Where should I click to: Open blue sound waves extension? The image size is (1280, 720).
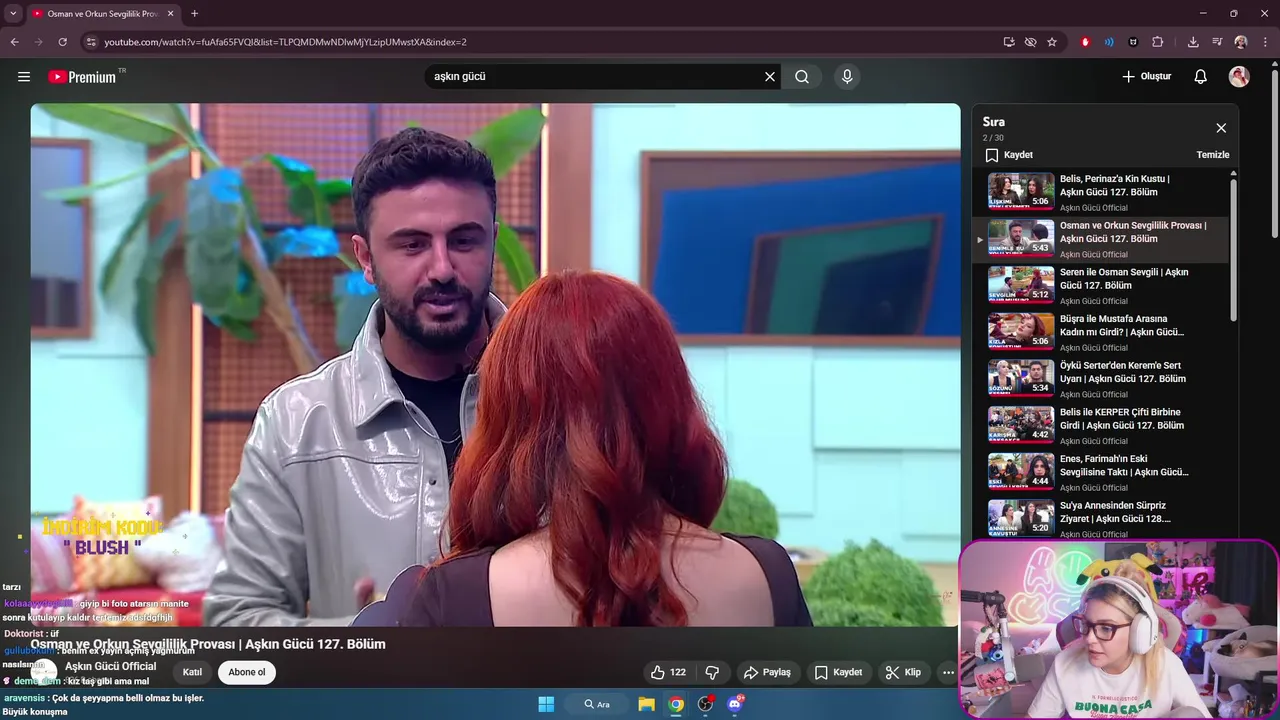click(x=1109, y=42)
